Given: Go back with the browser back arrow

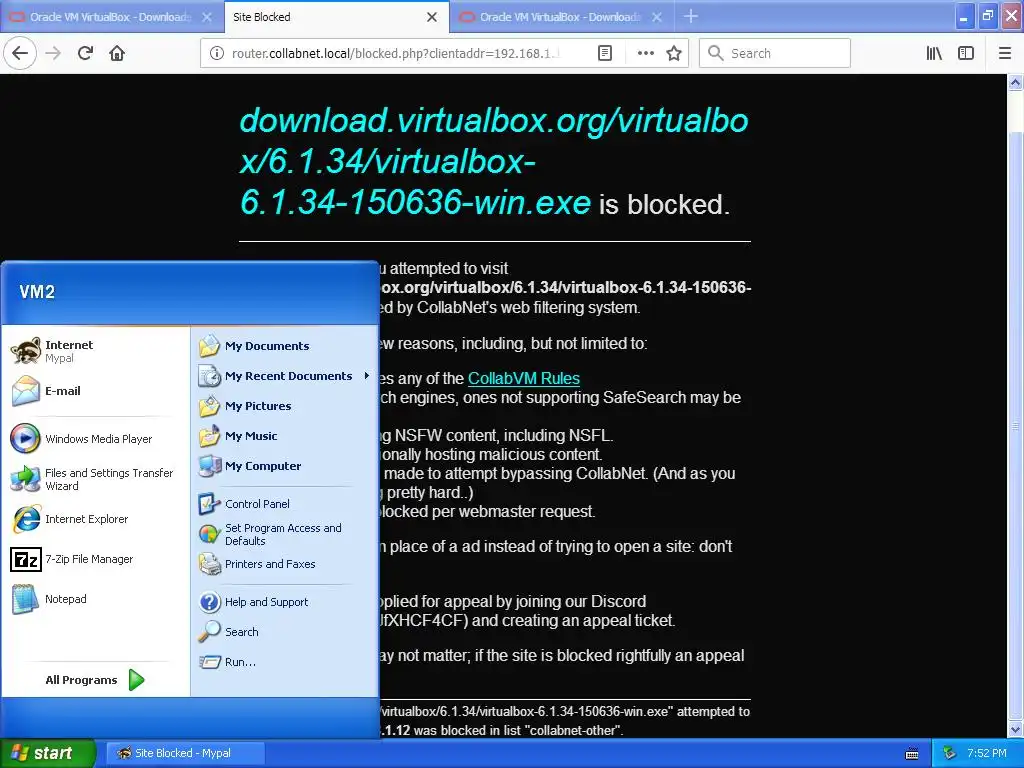Looking at the screenshot, I should tap(20, 53).
